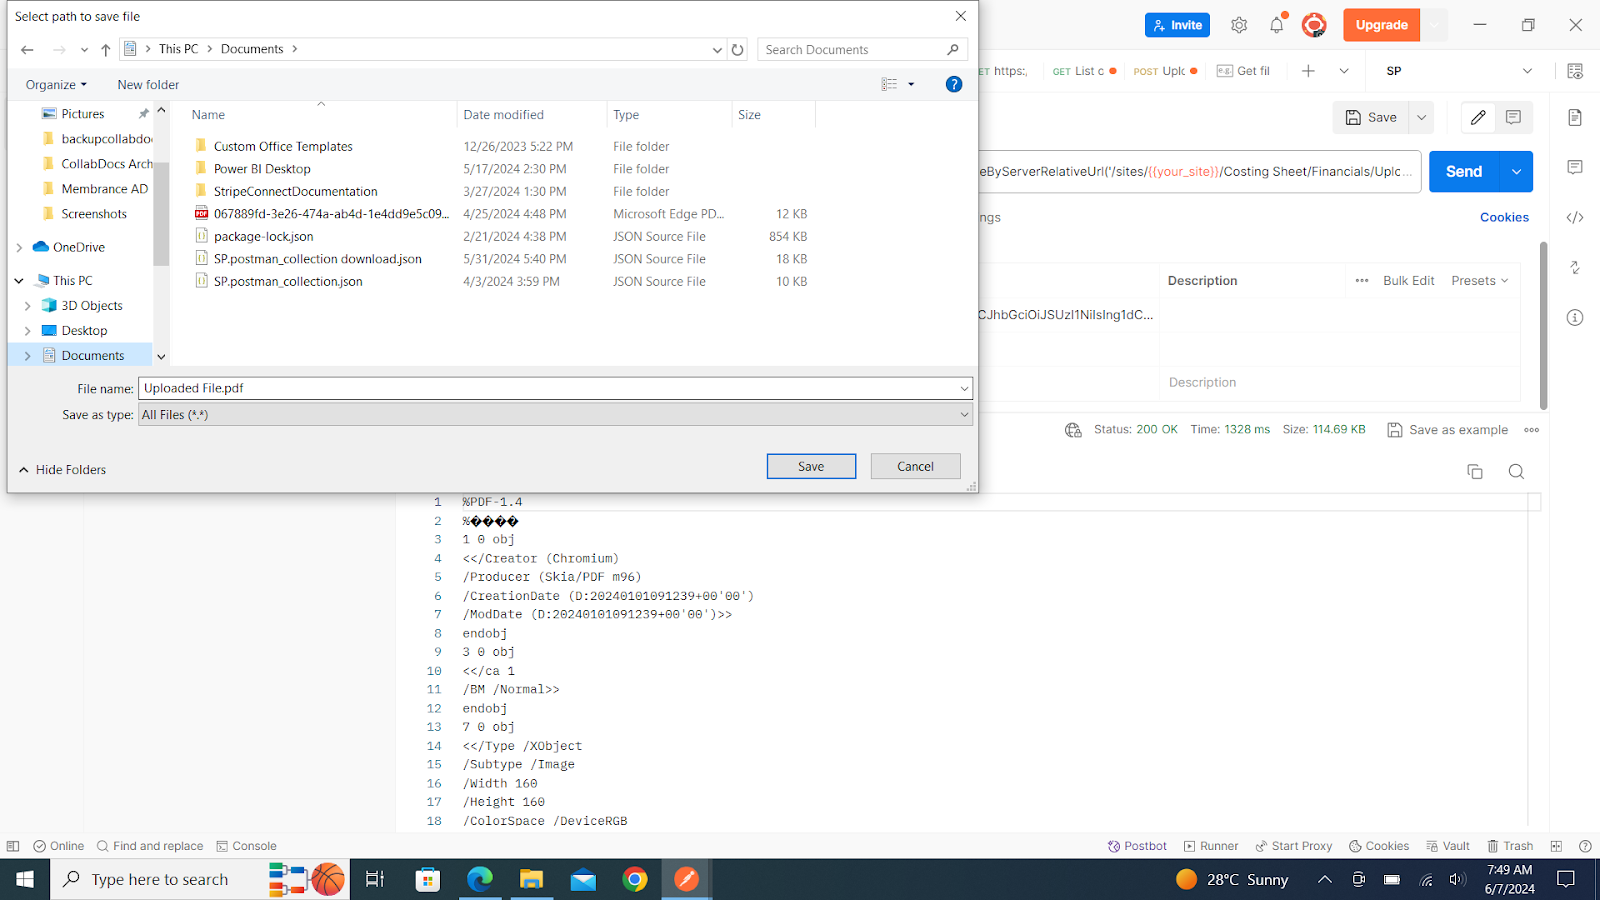Open the comments icon beside the pencil
1600x900 pixels.
pos(1514,117)
